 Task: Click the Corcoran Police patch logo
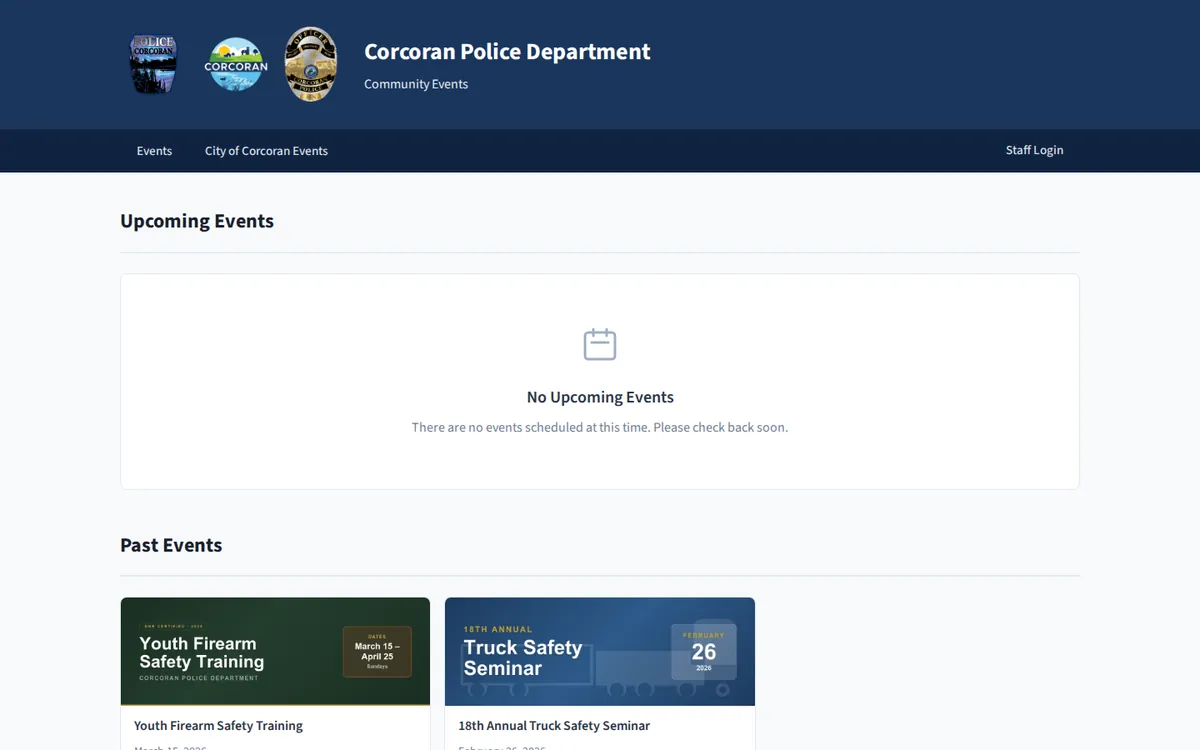coord(153,64)
